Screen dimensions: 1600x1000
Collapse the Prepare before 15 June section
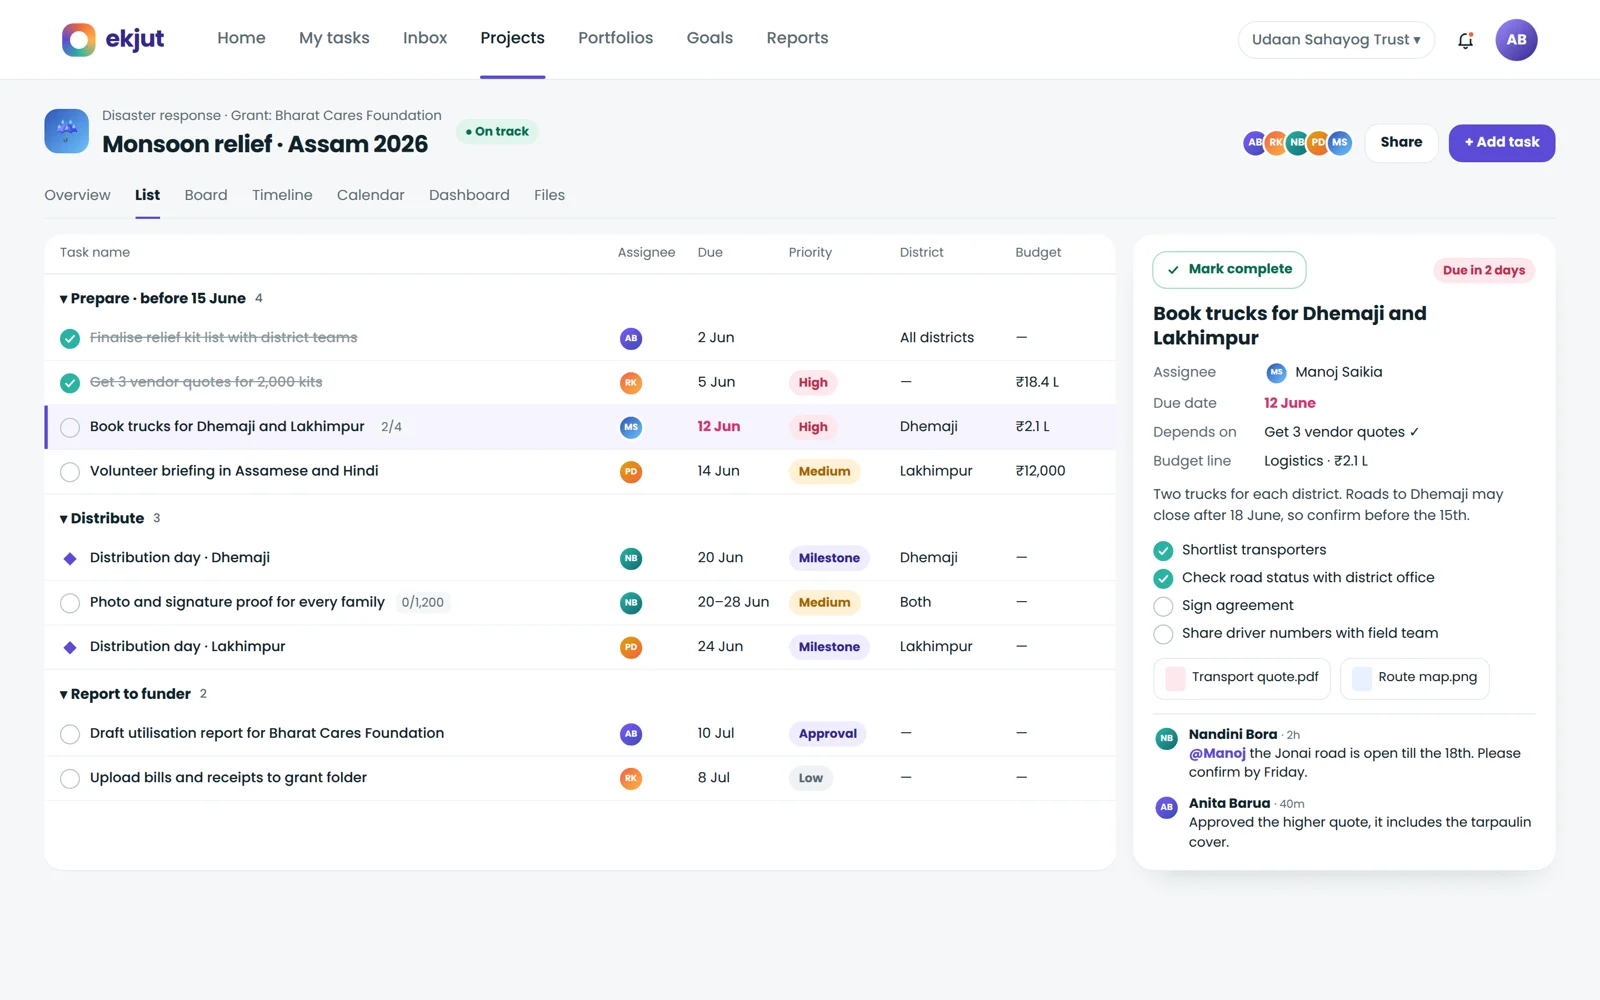click(64, 299)
